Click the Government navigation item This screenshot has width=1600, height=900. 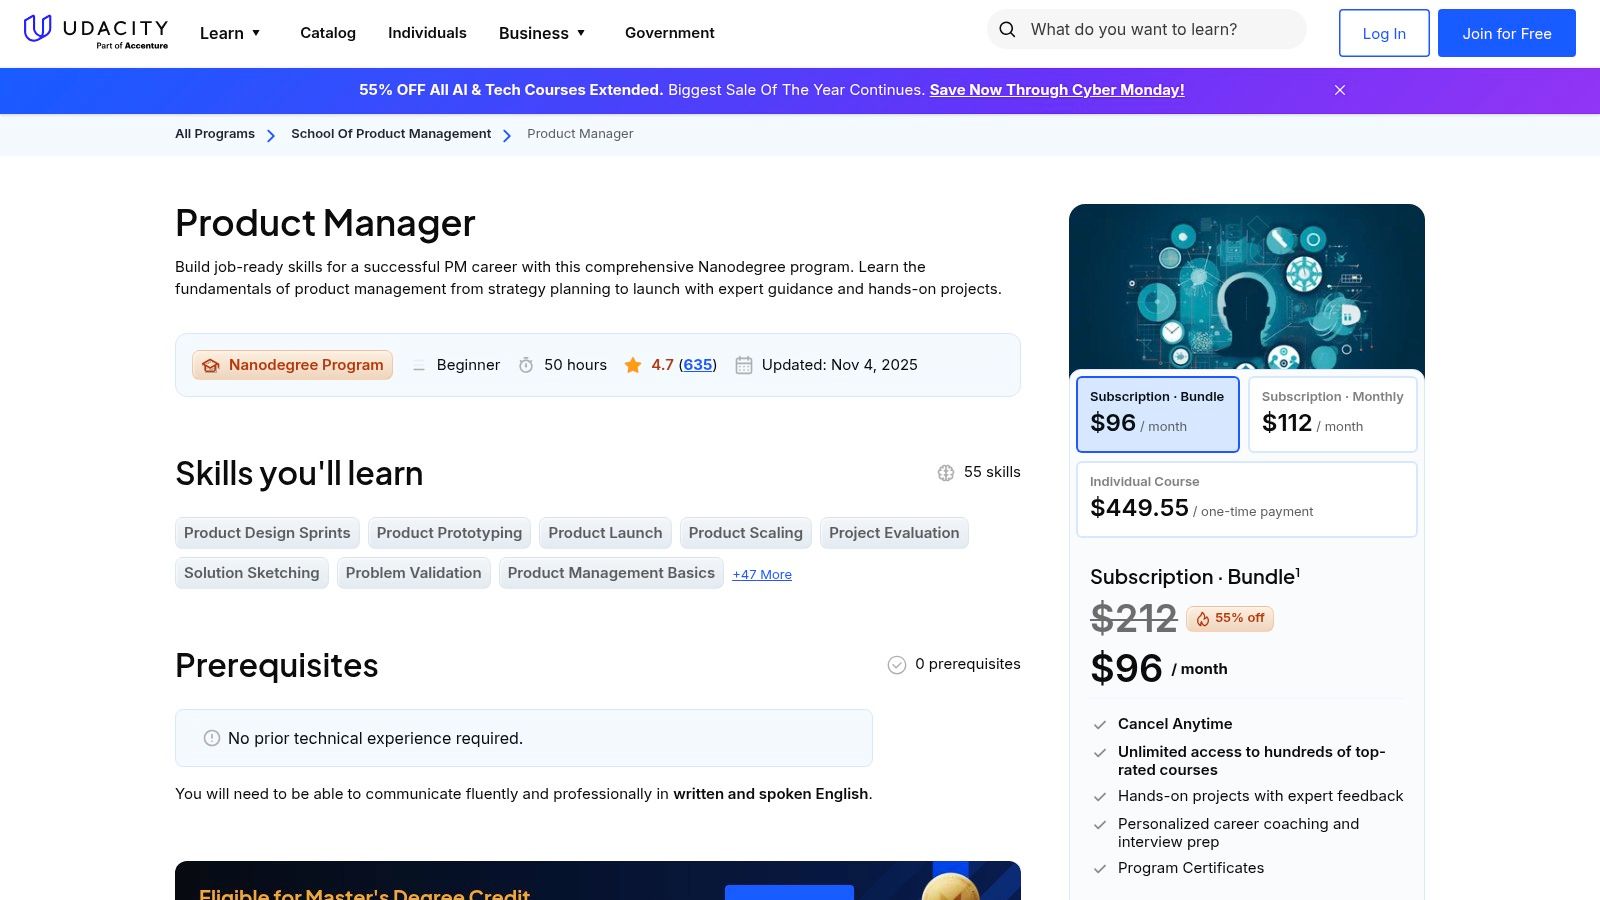pyautogui.click(x=669, y=33)
